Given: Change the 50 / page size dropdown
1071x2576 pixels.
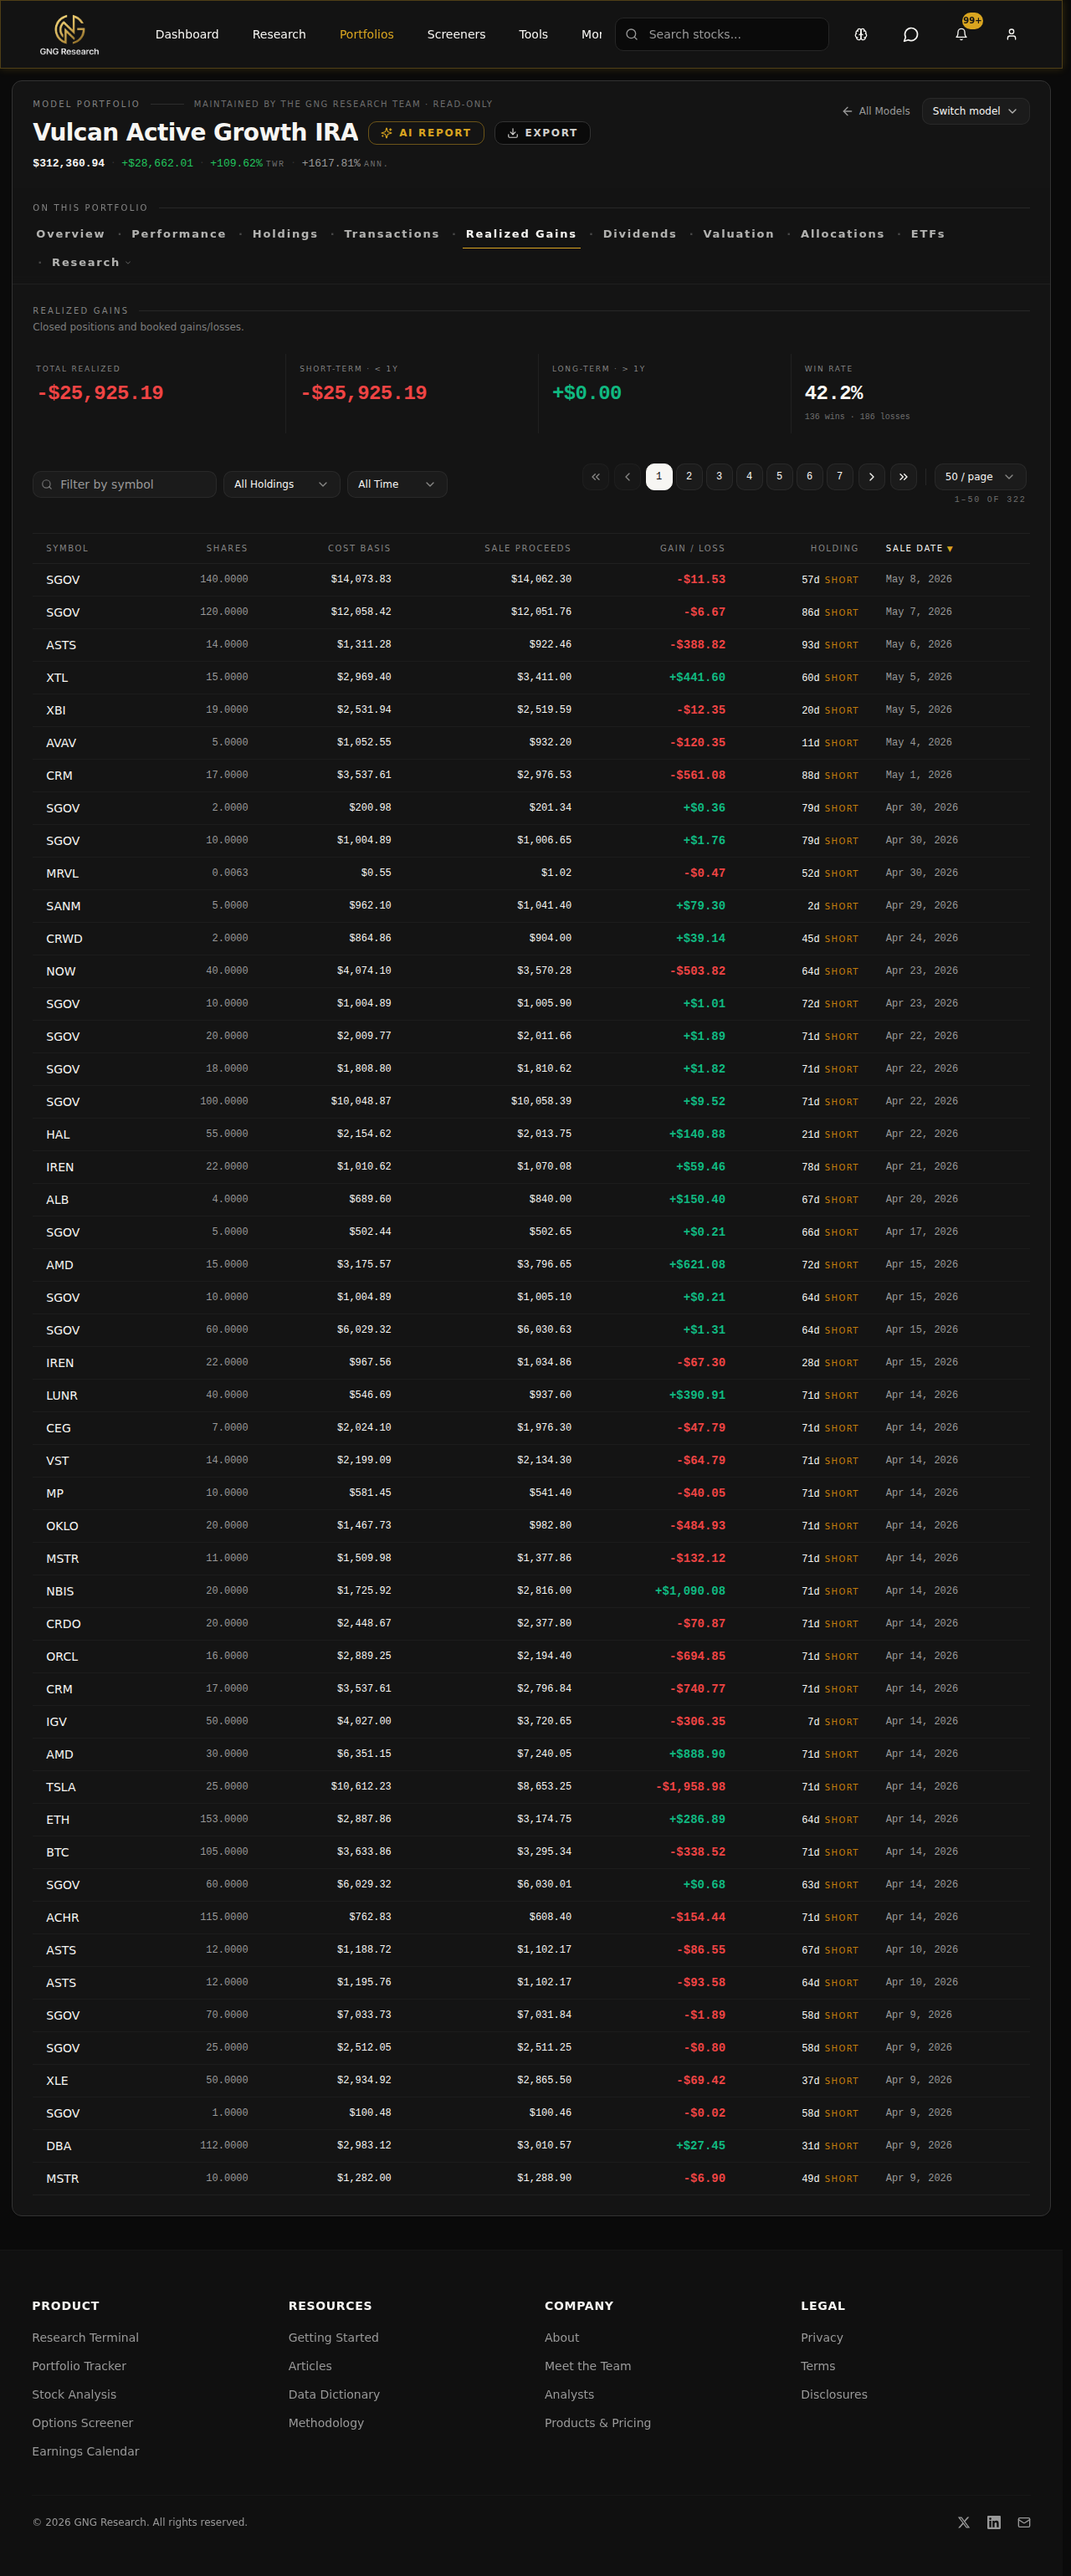Looking at the screenshot, I should [980, 477].
